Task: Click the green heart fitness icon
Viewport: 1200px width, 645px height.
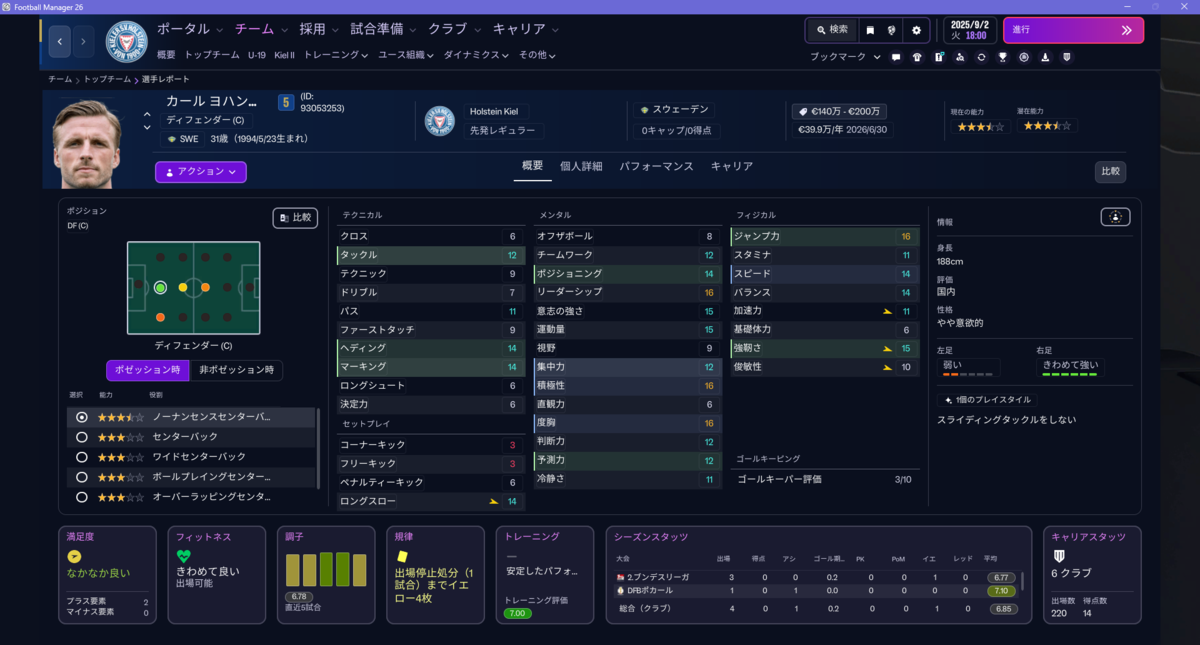Action: click(183, 556)
